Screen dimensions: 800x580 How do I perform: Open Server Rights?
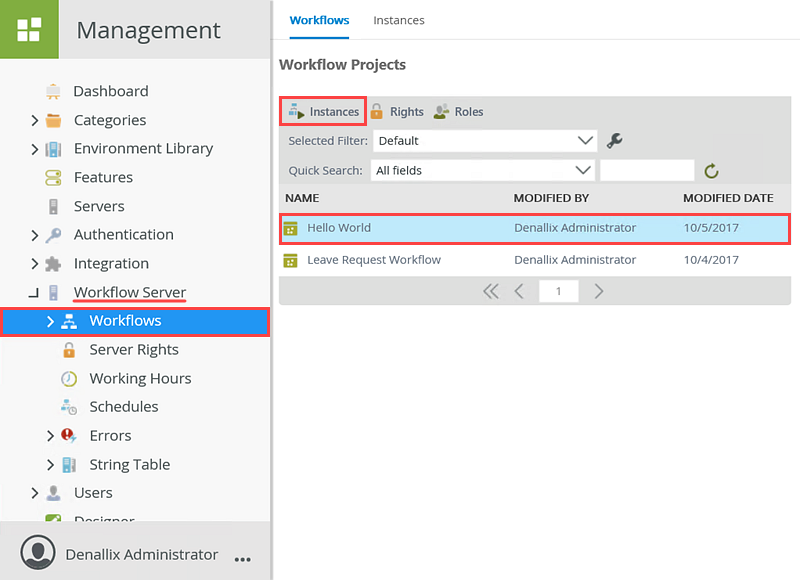click(134, 350)
